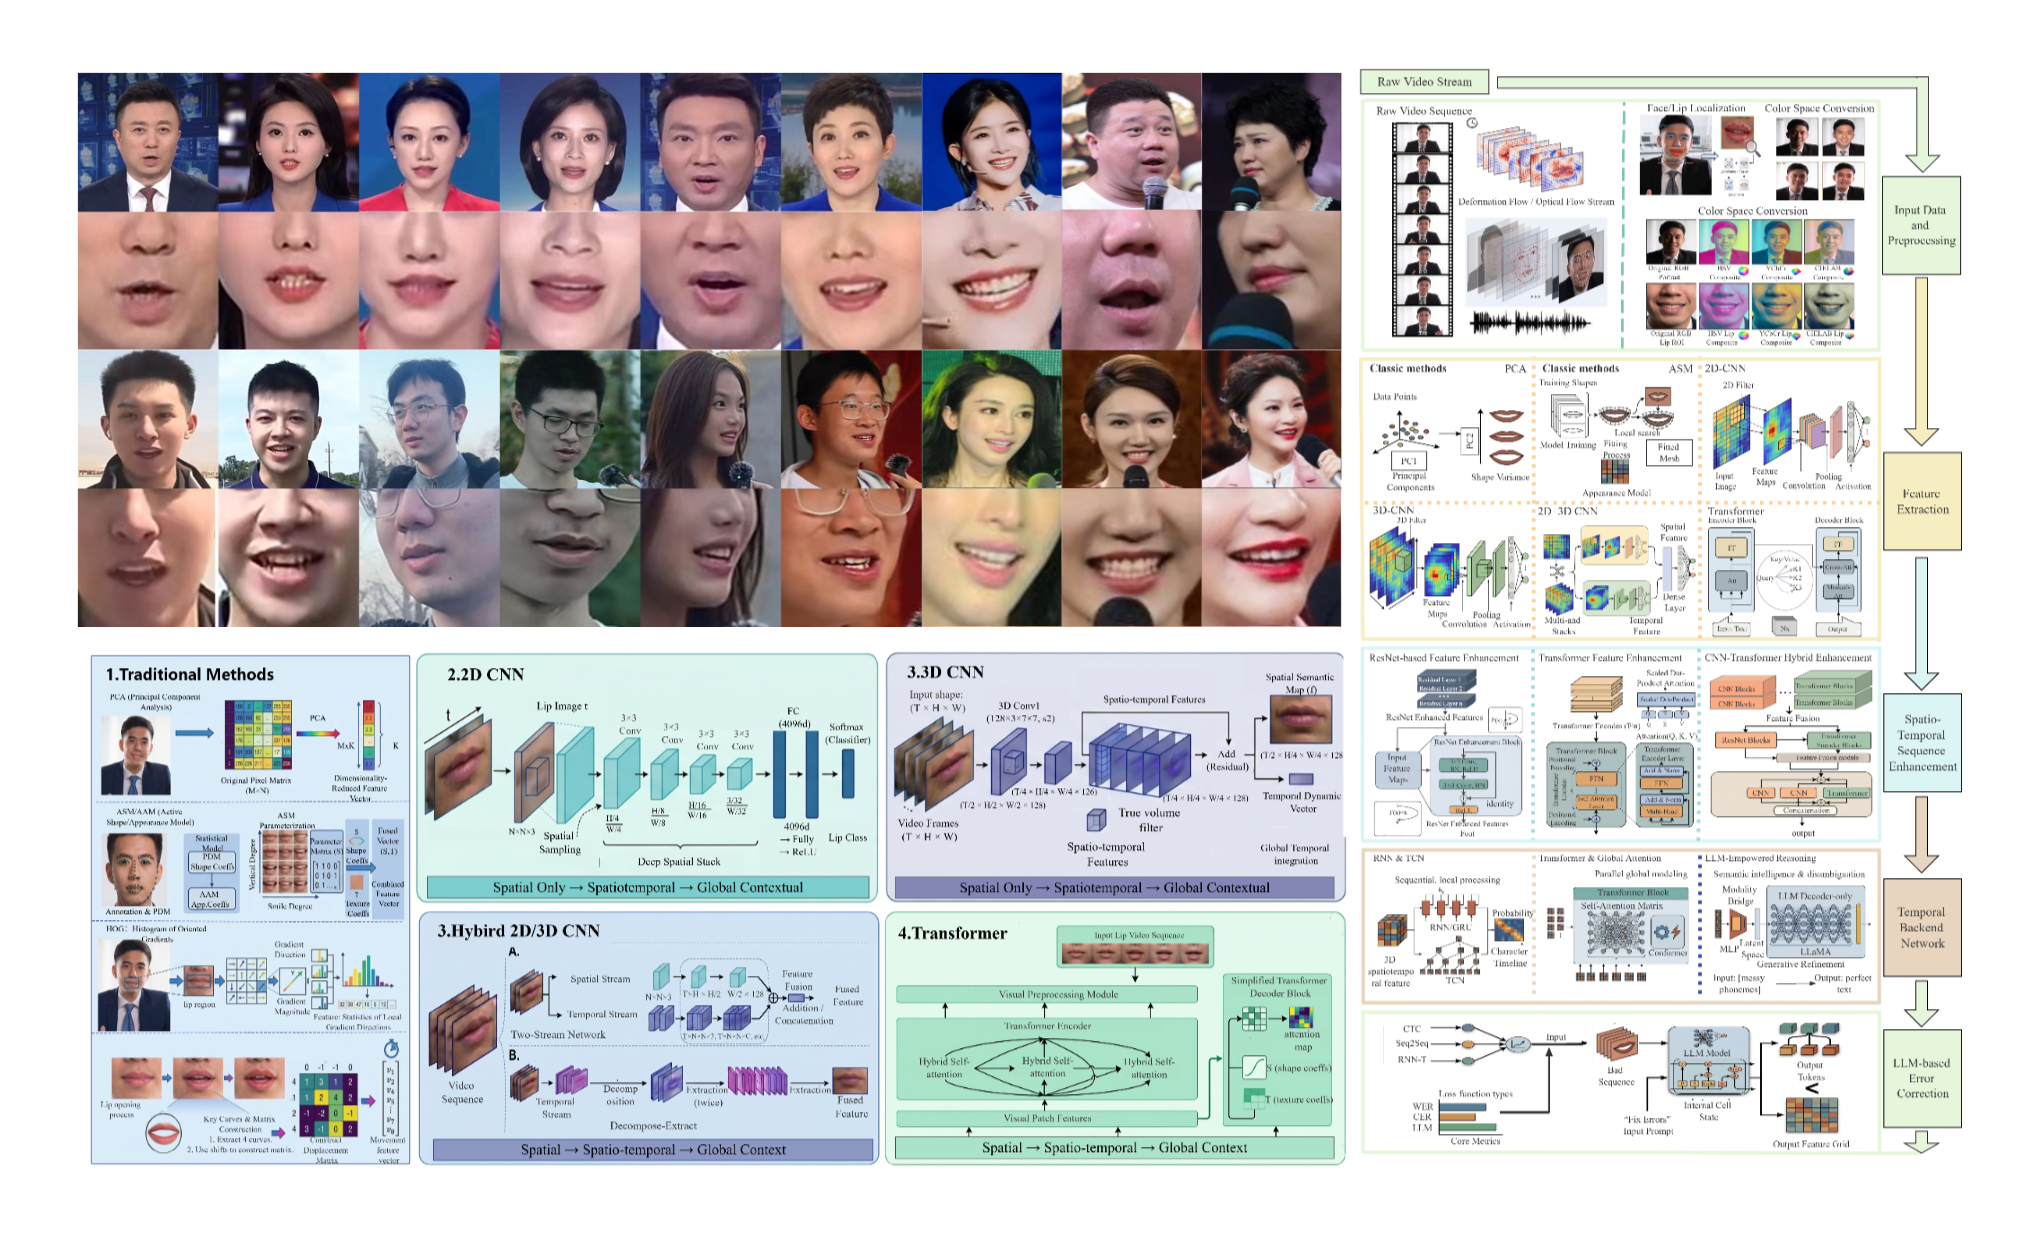This screenshot has height=1235, width=2022.
Task: Click the Raw Video Sequence label
Action: click(1424, 111)
